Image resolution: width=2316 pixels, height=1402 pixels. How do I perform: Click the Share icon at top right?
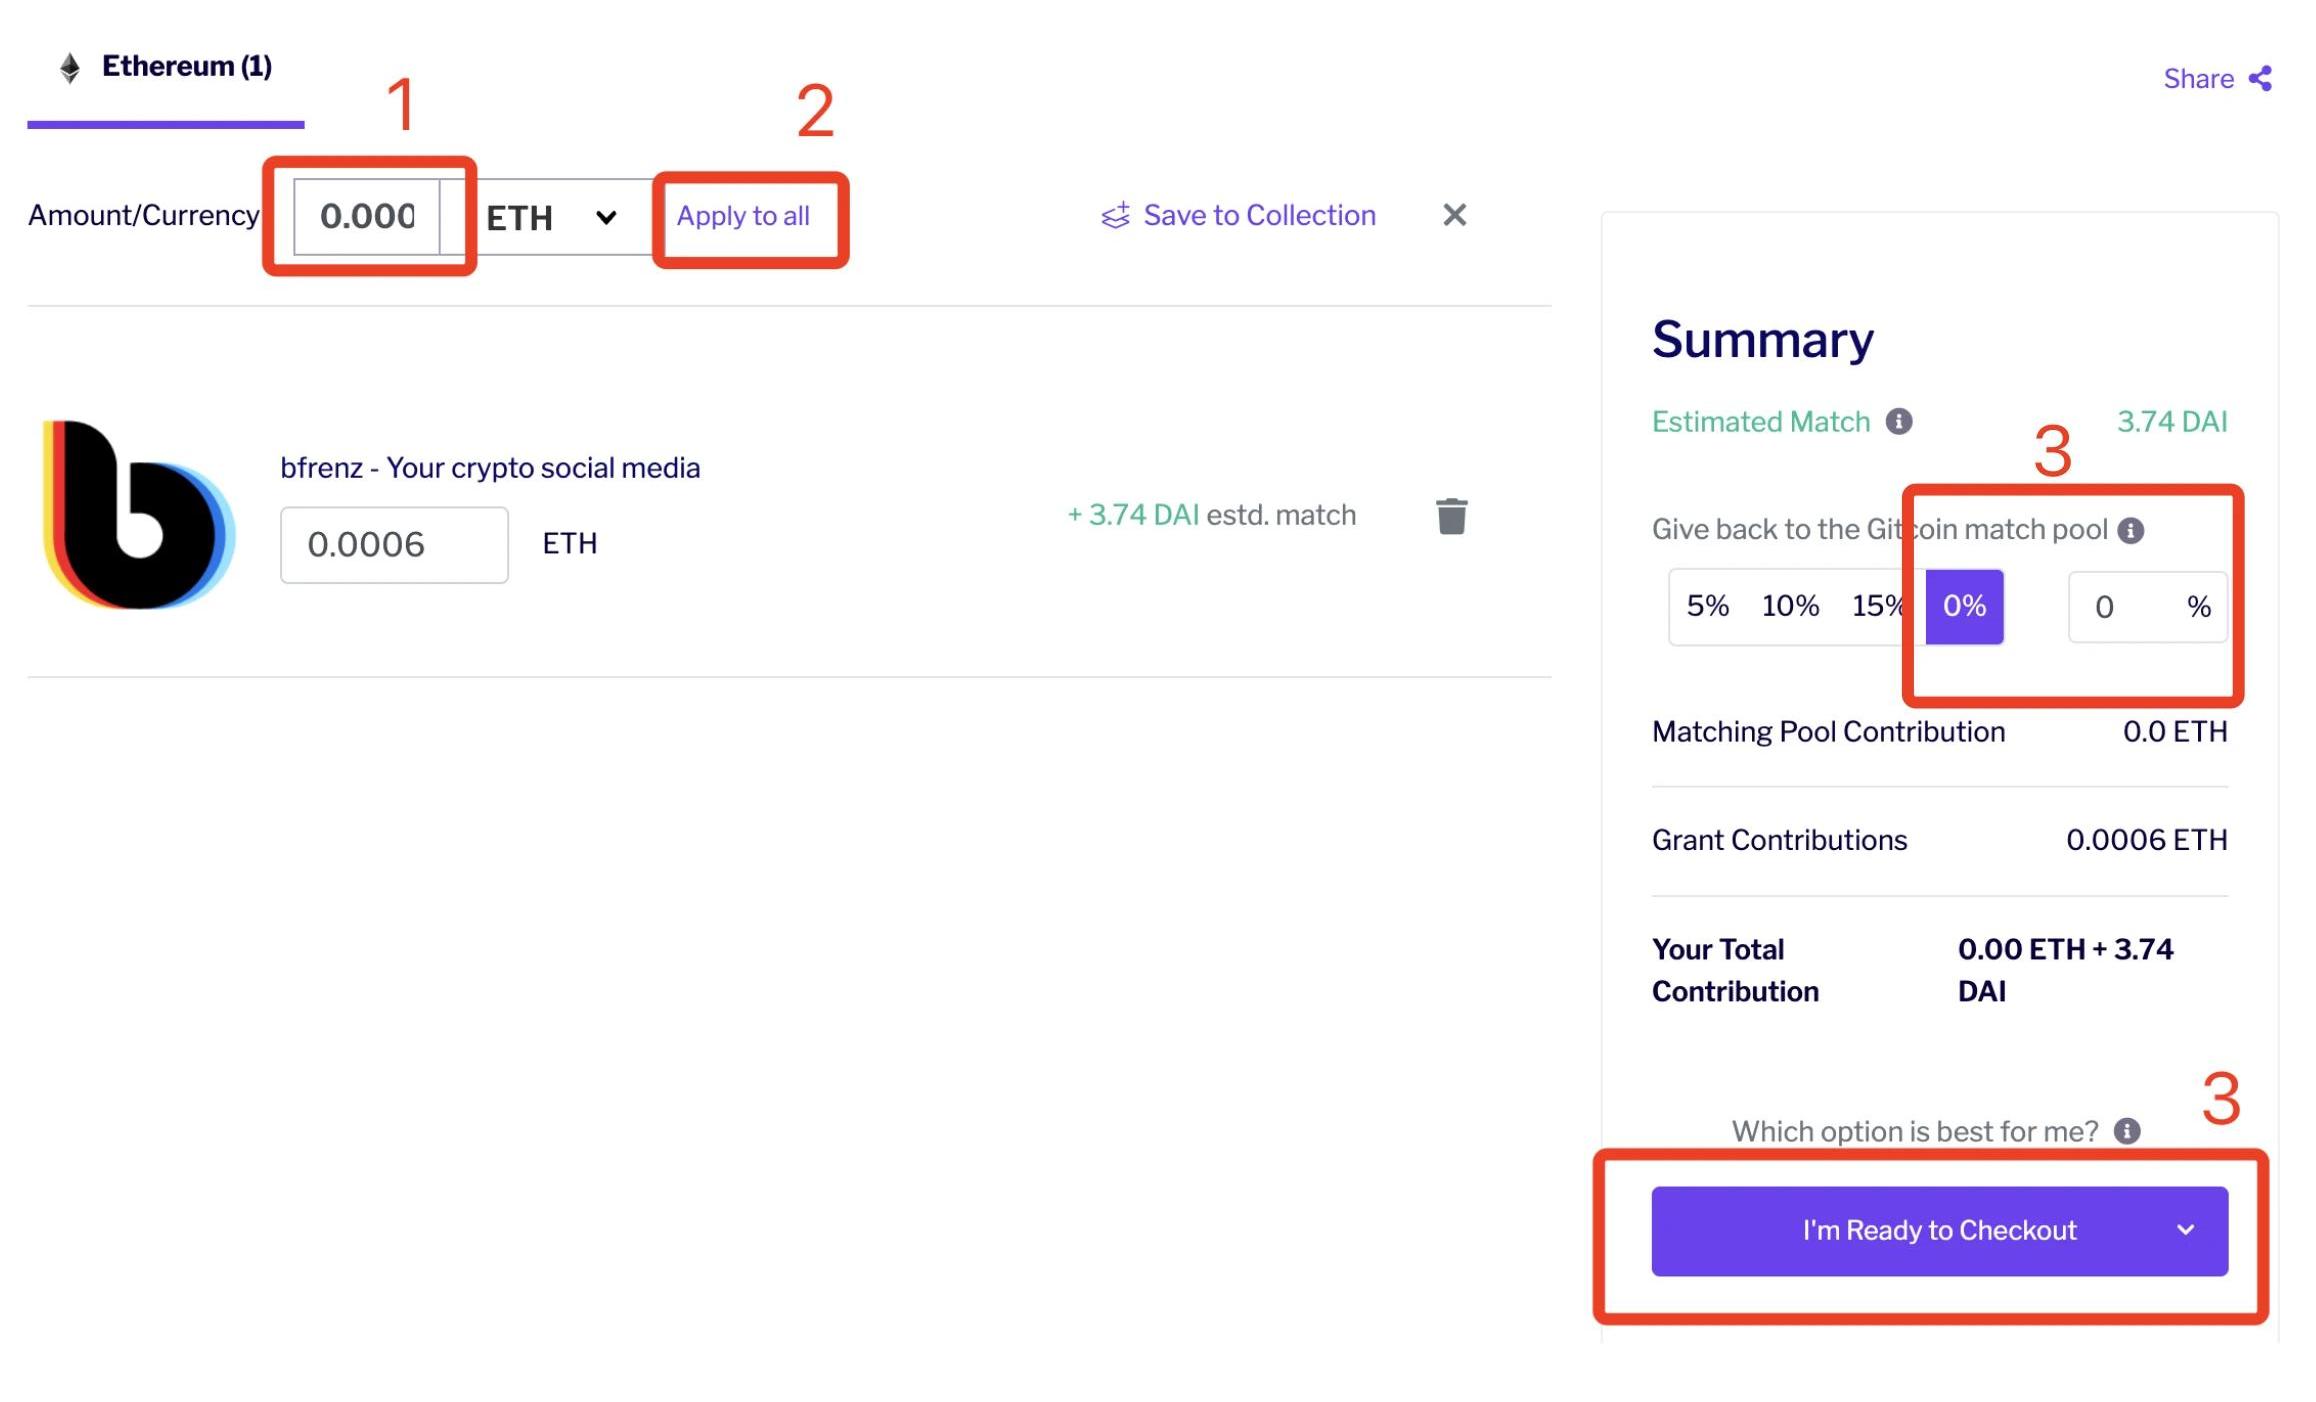pos(2260,78)
